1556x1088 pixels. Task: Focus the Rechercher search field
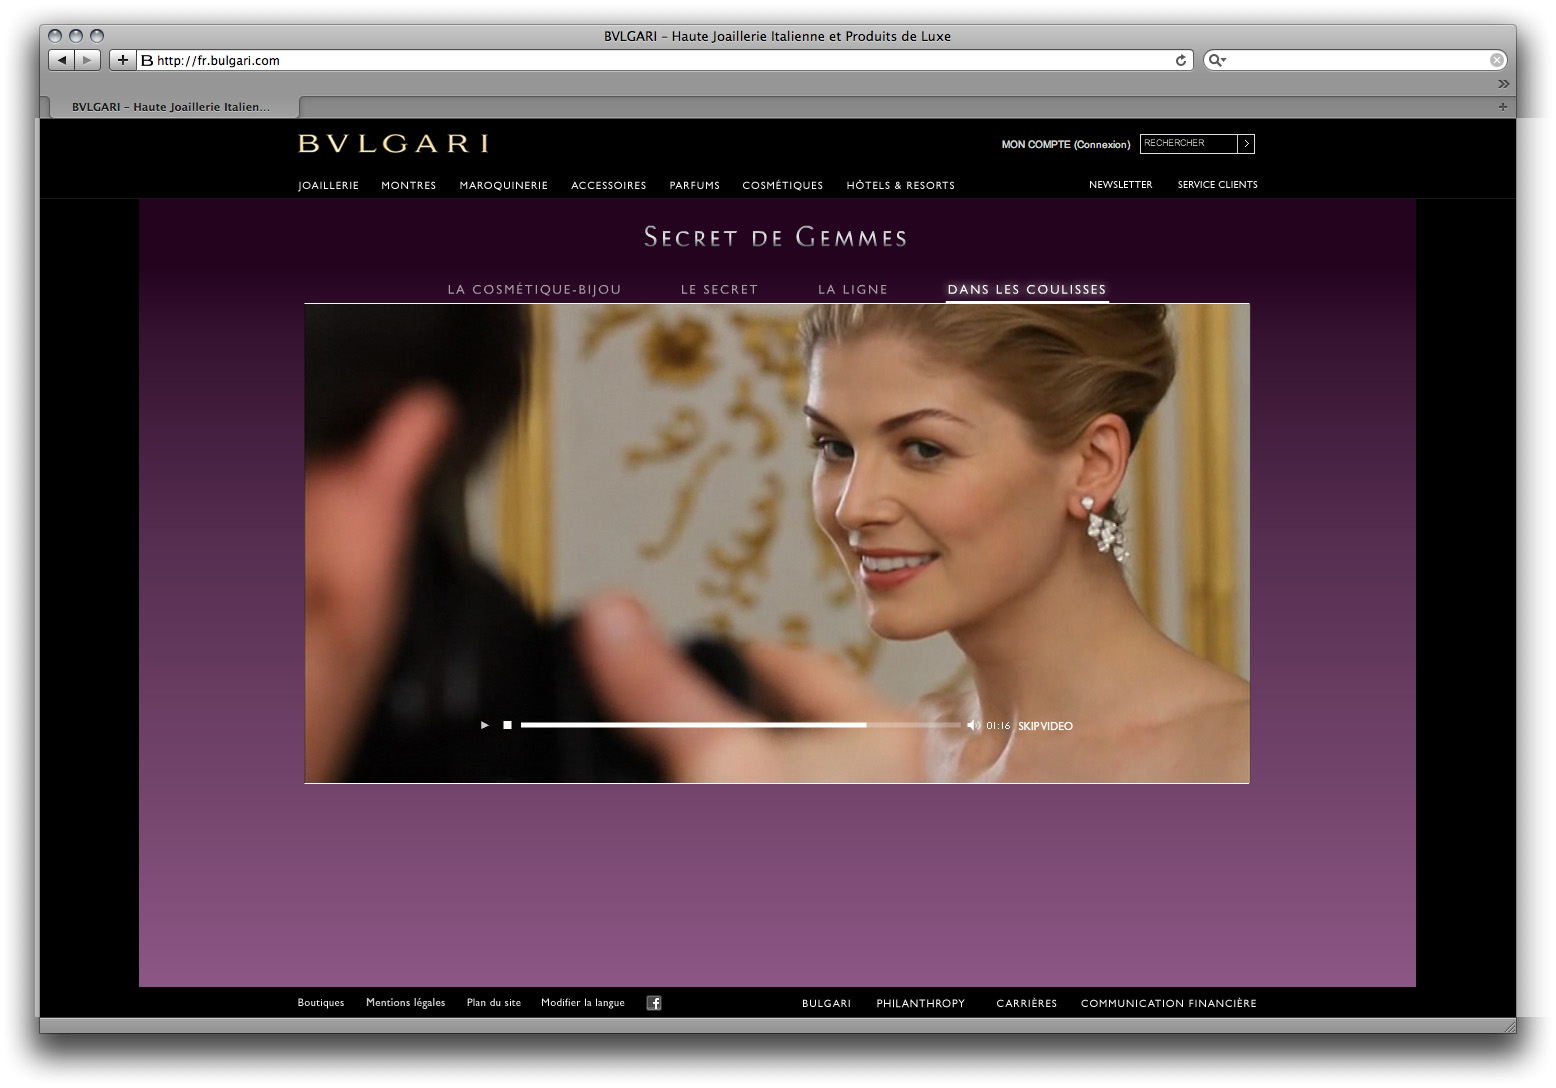(x=1188, y=144)
